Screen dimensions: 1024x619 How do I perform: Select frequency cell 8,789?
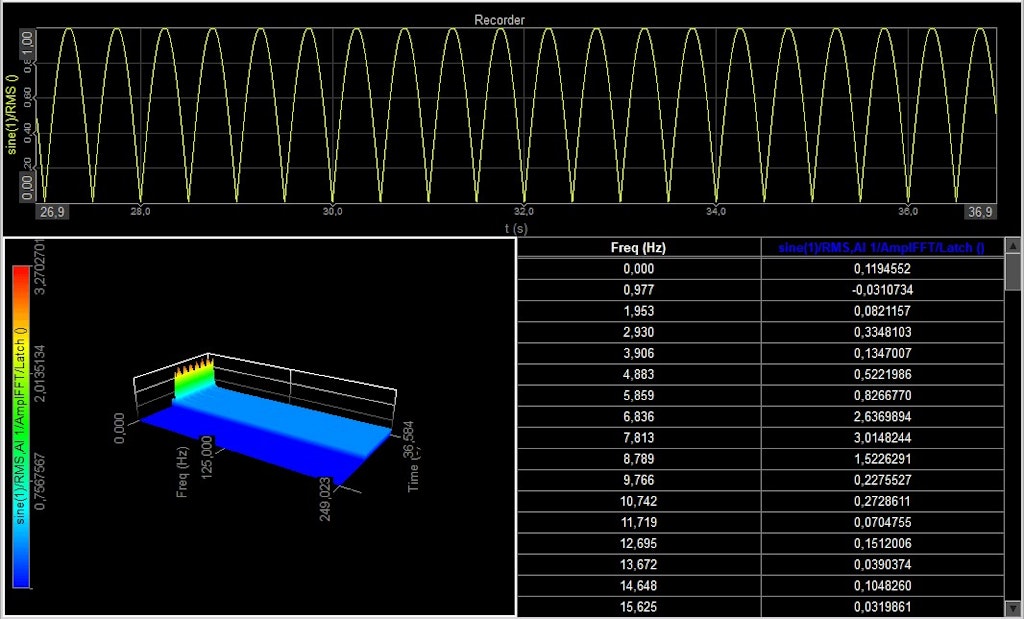(x=639, y=458)
